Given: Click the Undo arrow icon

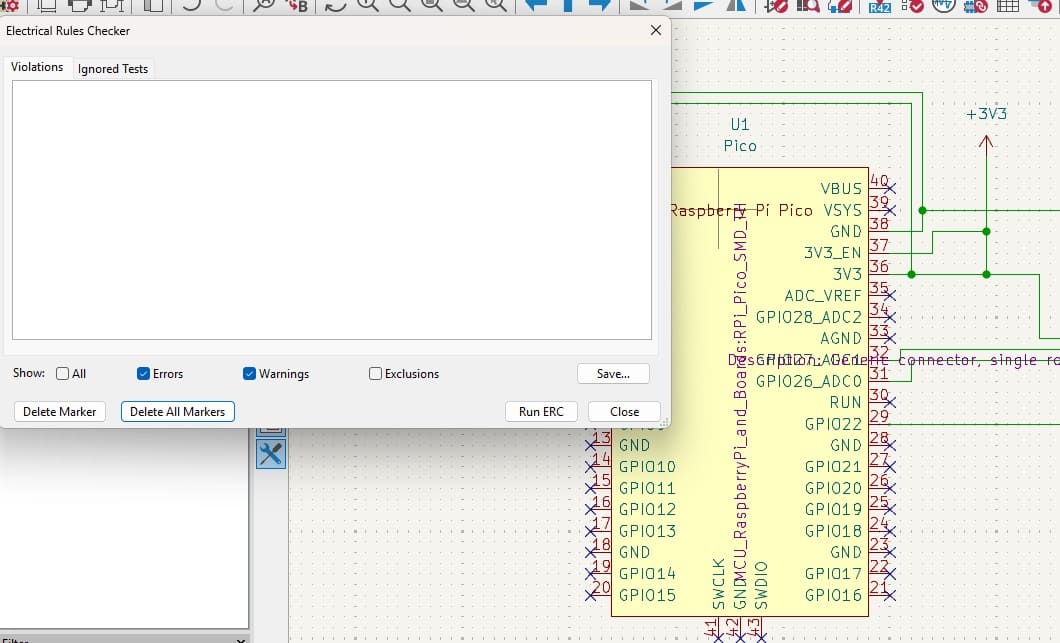Looking at the screenshot, I should click(x=191, y=5).
